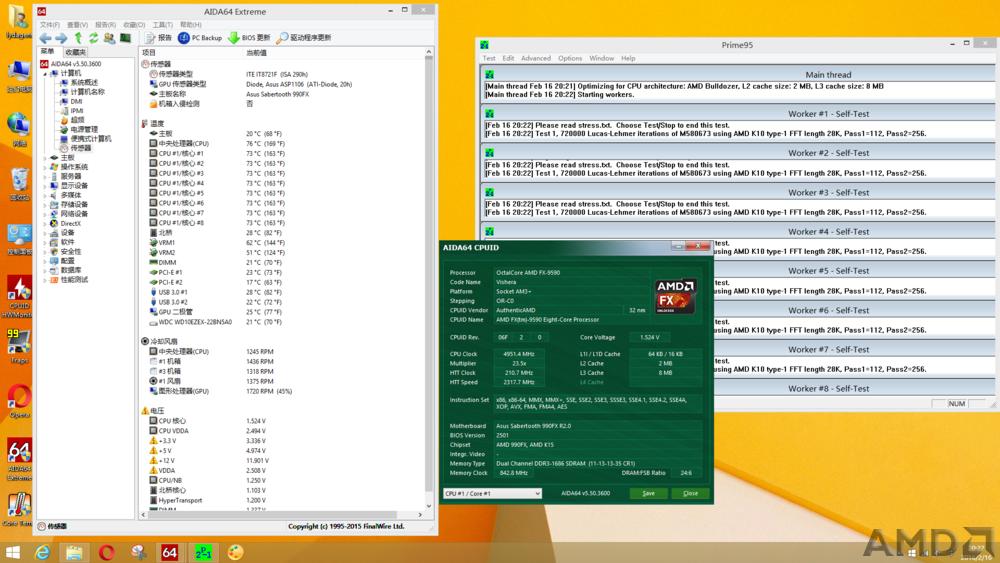Click the green Up arrow toolbar icon

pyautogui.click(x=78, y=38)
